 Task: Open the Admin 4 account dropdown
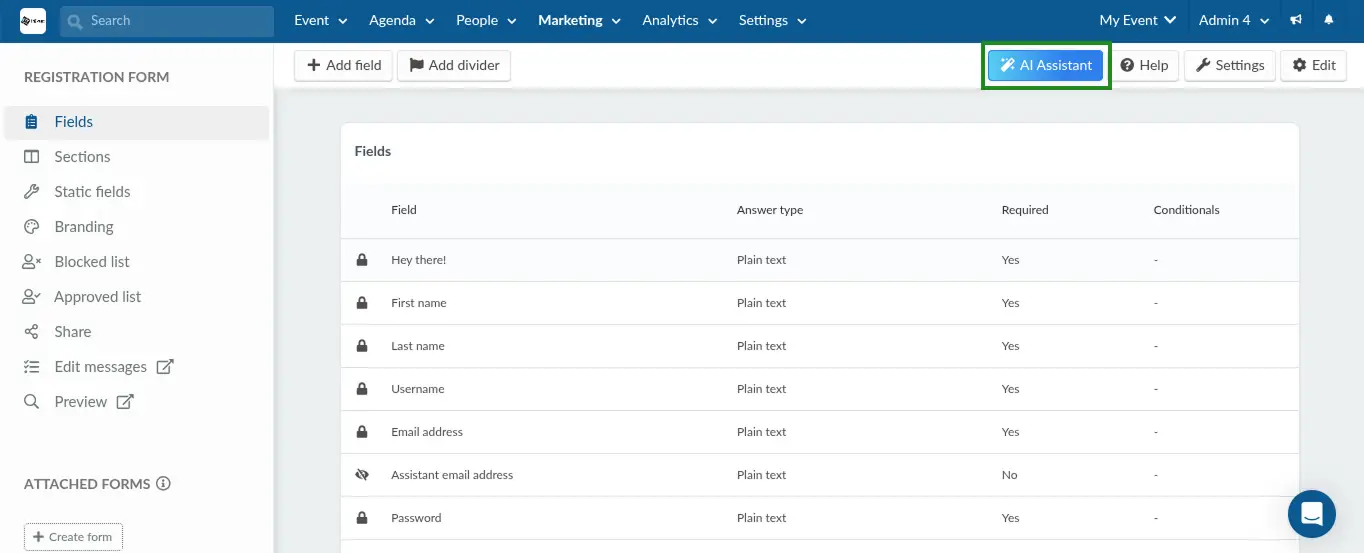1234,20
